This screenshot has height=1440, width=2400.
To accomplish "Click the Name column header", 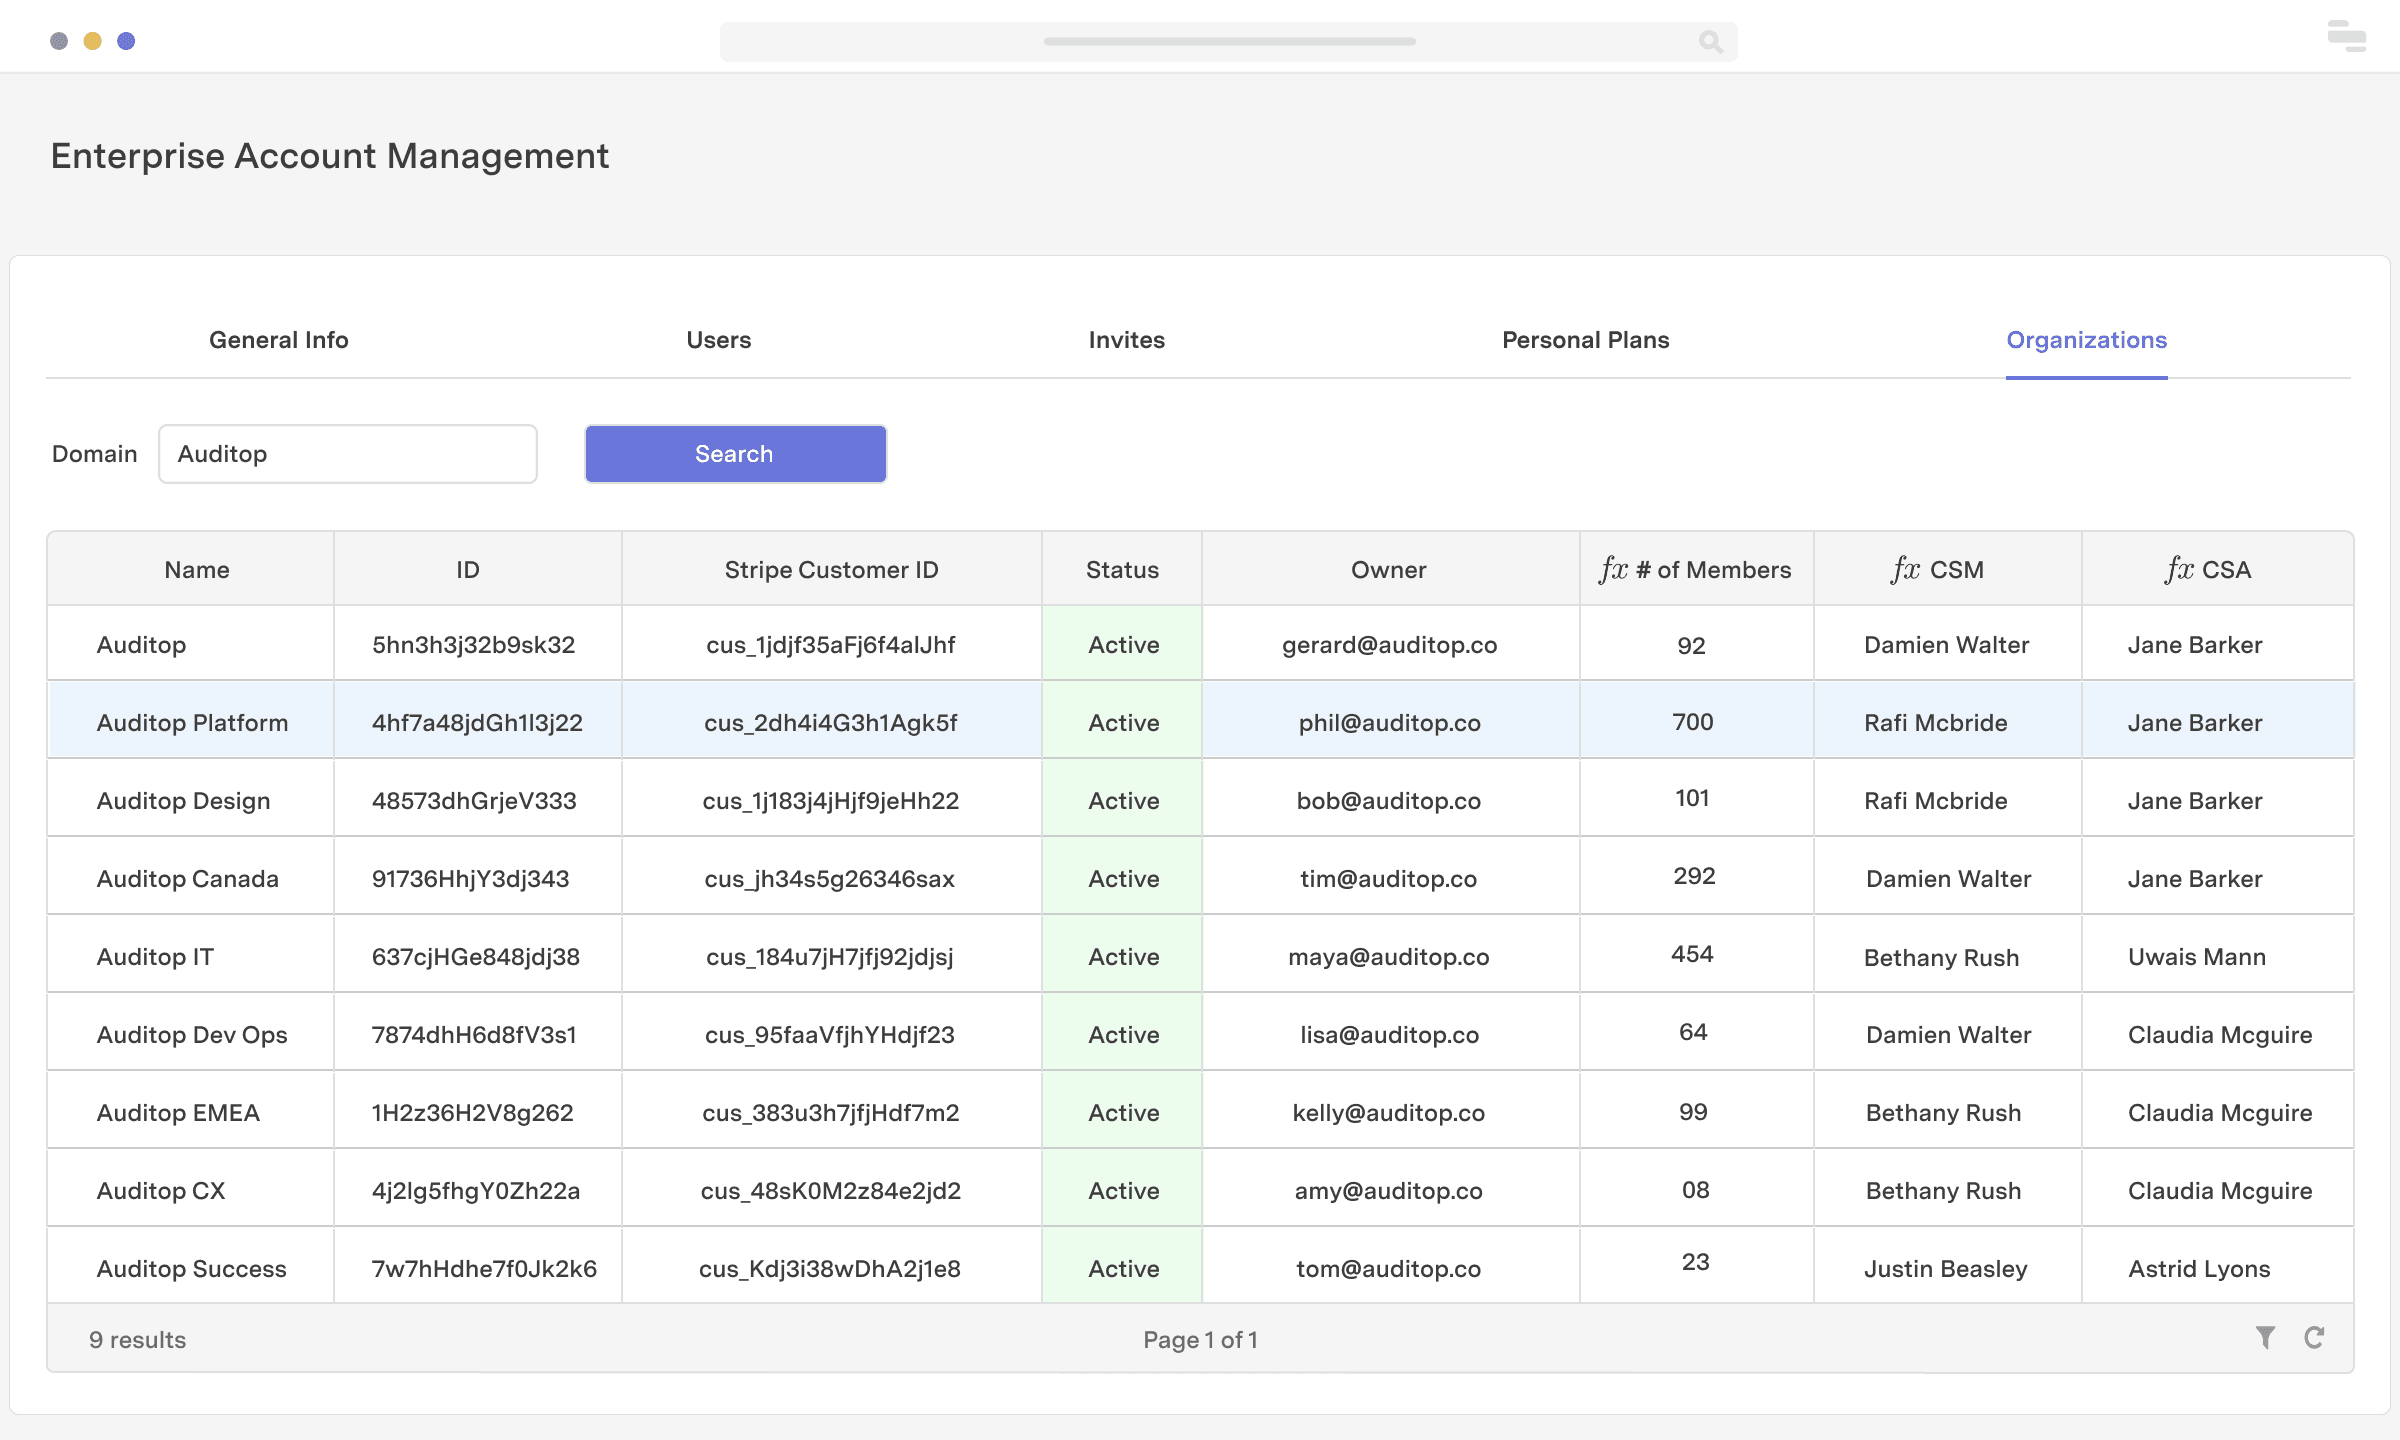I will pos(196,569).
